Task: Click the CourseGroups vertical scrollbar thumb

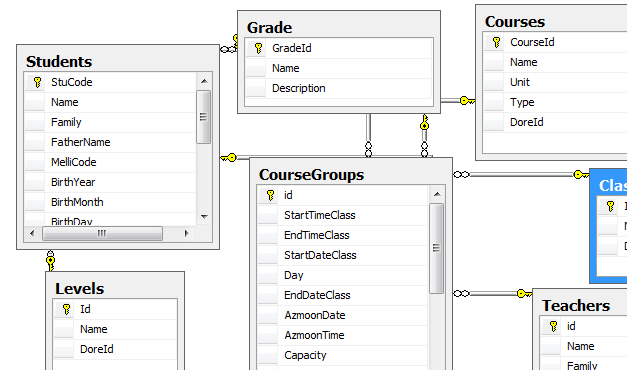Action: tap(436, 248)
